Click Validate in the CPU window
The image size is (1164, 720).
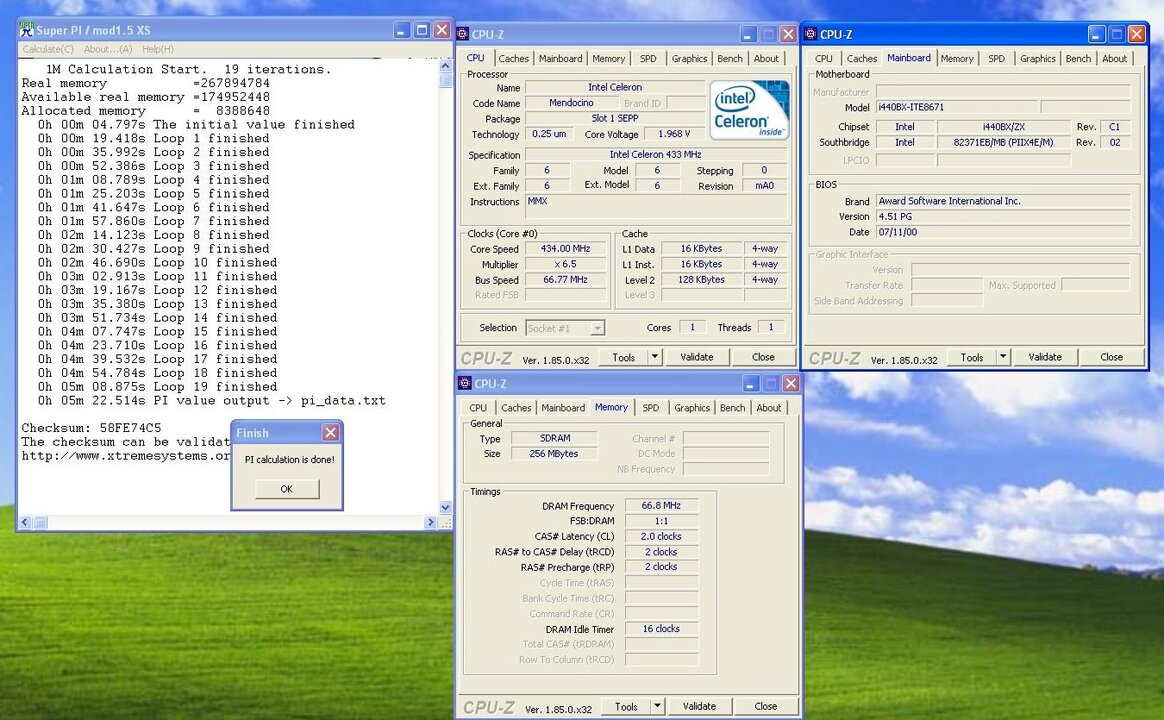pos(696,357)
